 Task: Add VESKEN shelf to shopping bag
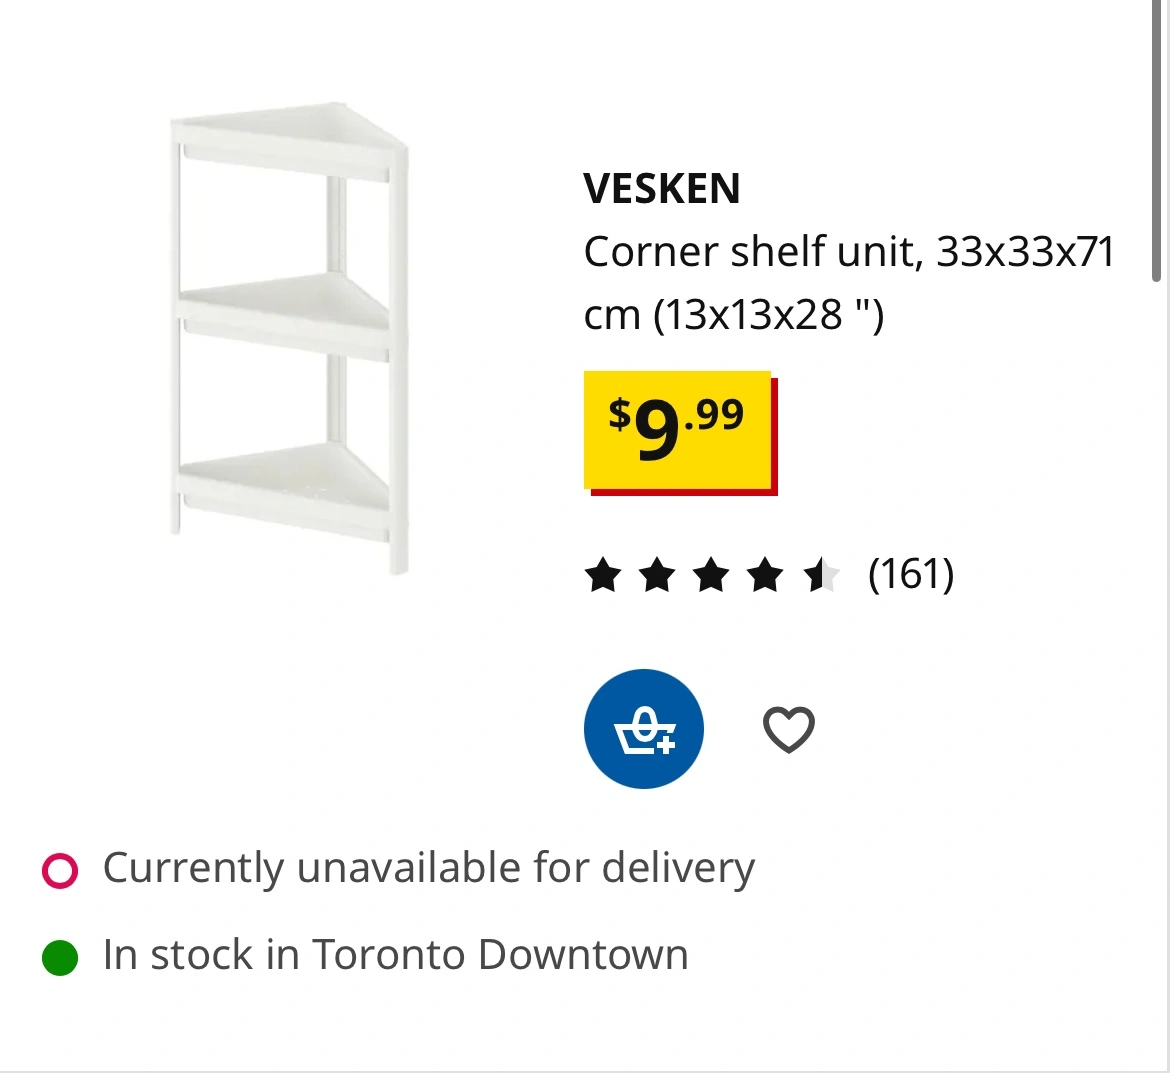(x=643, y=728)
